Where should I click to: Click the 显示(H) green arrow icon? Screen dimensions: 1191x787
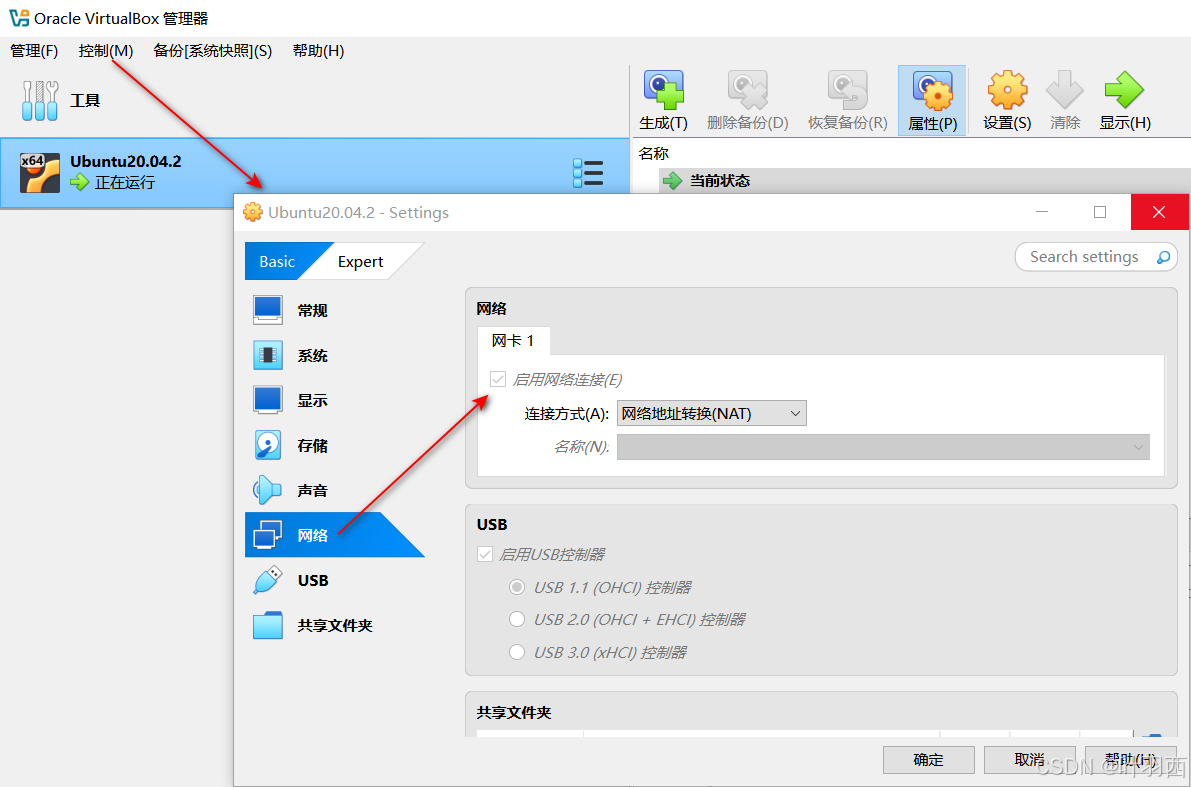(1124, 90)
